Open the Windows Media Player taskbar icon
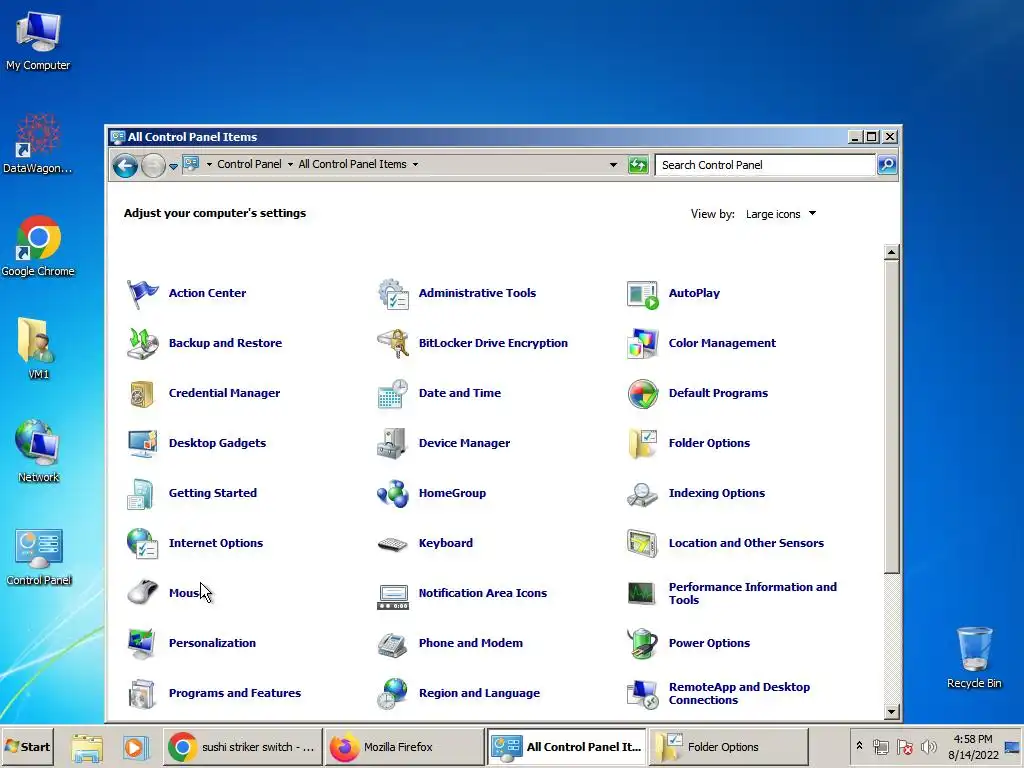This screenshot has width=1024, height=768. click(135, 748)
